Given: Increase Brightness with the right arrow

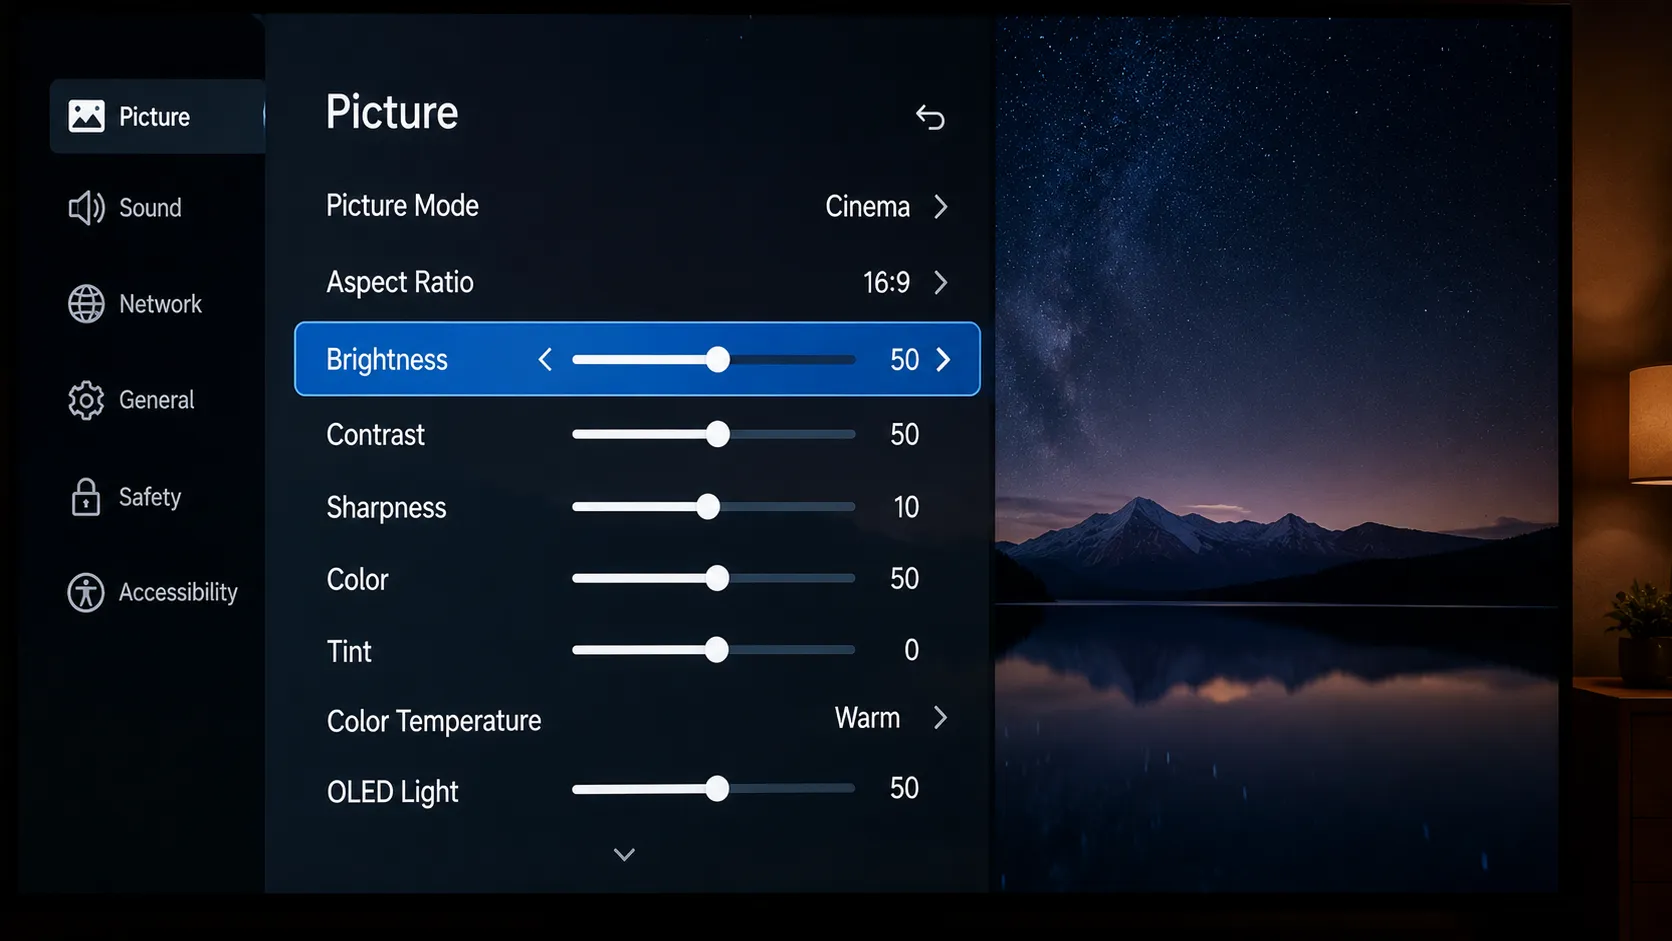Looking at the screenshot, I should click(943, 359).
